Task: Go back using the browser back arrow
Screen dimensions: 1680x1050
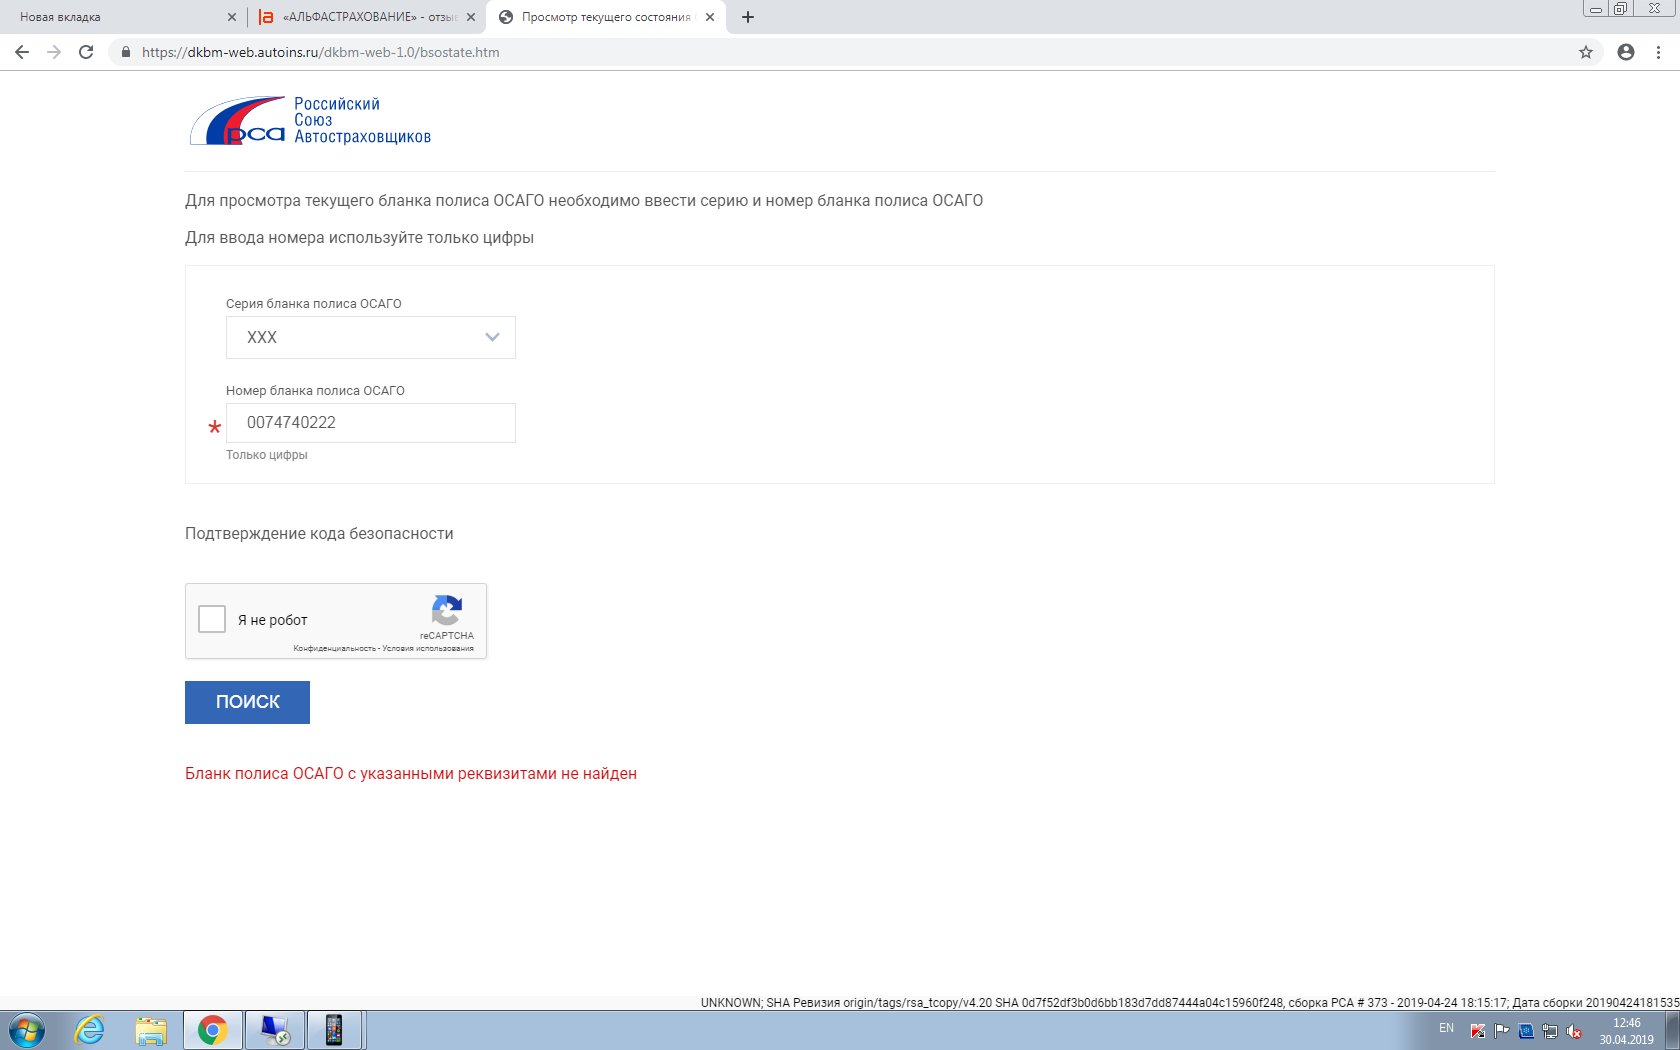Action: point(22,52)
